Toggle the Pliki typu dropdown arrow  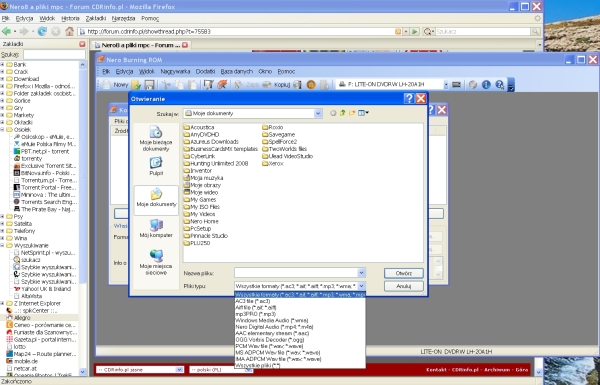(361, 286)
